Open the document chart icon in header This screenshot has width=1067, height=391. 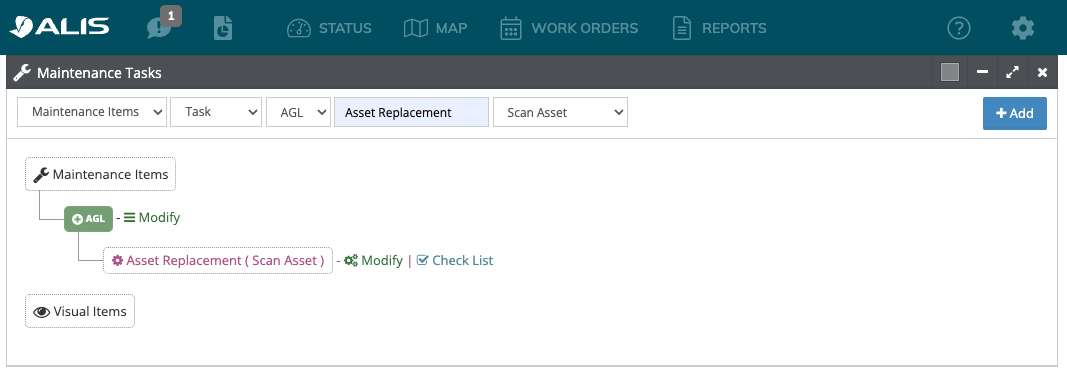coord(223,28)
